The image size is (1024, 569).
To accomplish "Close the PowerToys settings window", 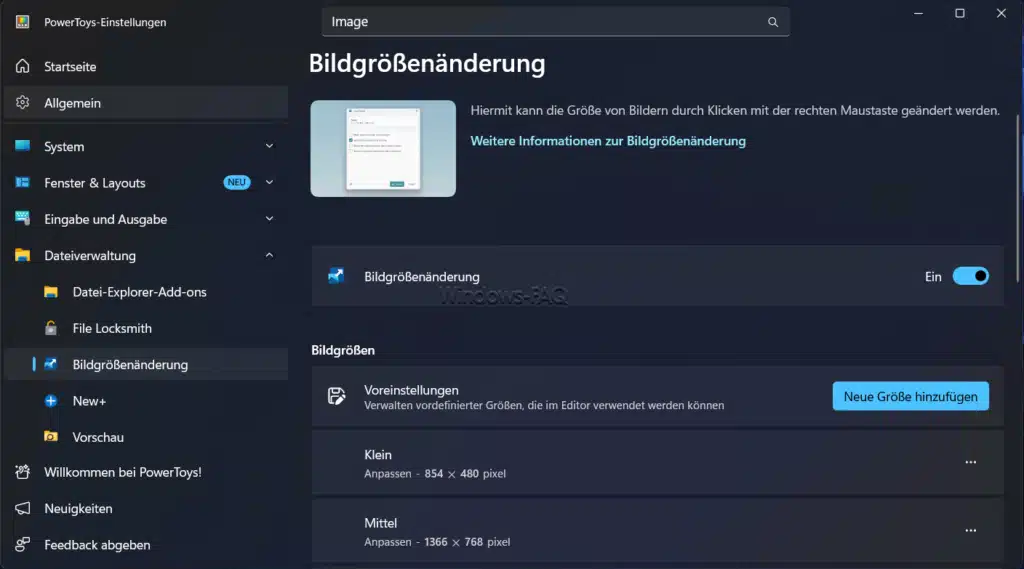I will [1001, 13].
